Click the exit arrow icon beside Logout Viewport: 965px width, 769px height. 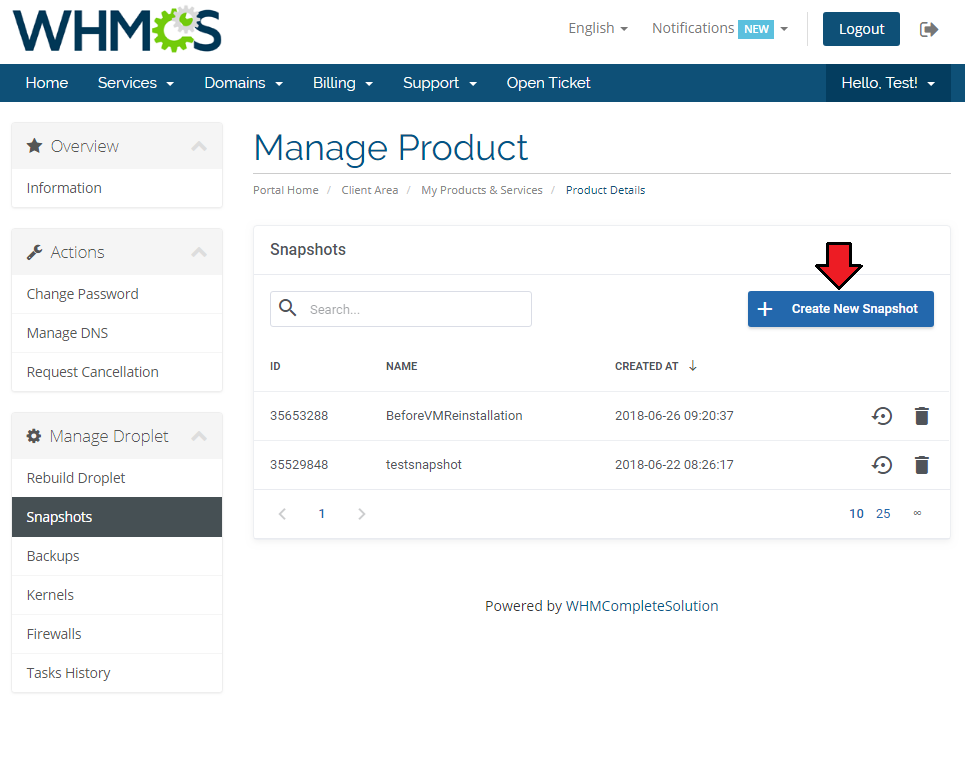pyautogui.click(x=929, y=29)
